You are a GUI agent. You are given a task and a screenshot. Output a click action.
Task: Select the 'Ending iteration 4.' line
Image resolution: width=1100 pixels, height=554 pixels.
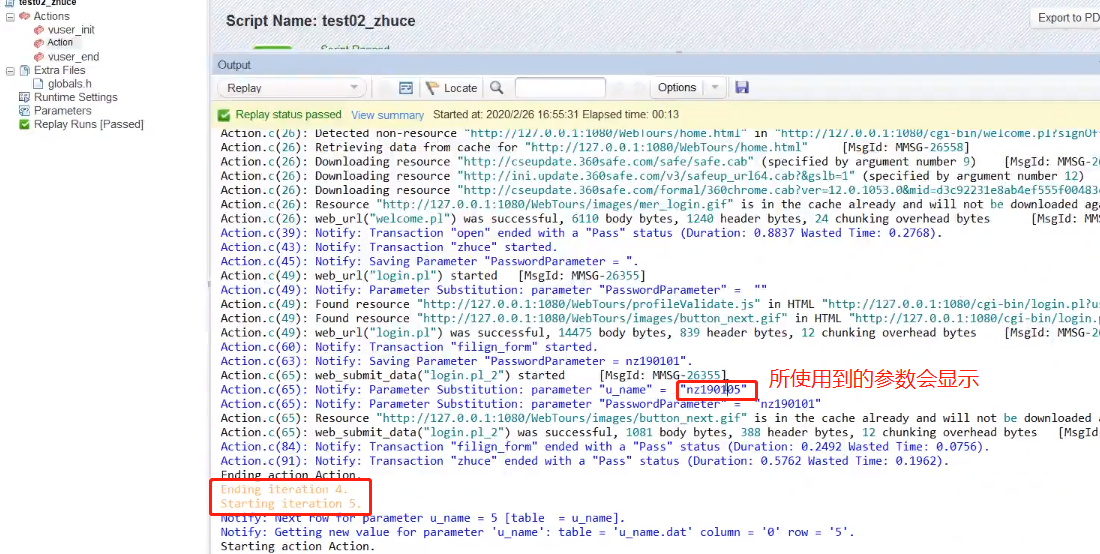click(284, 489)
